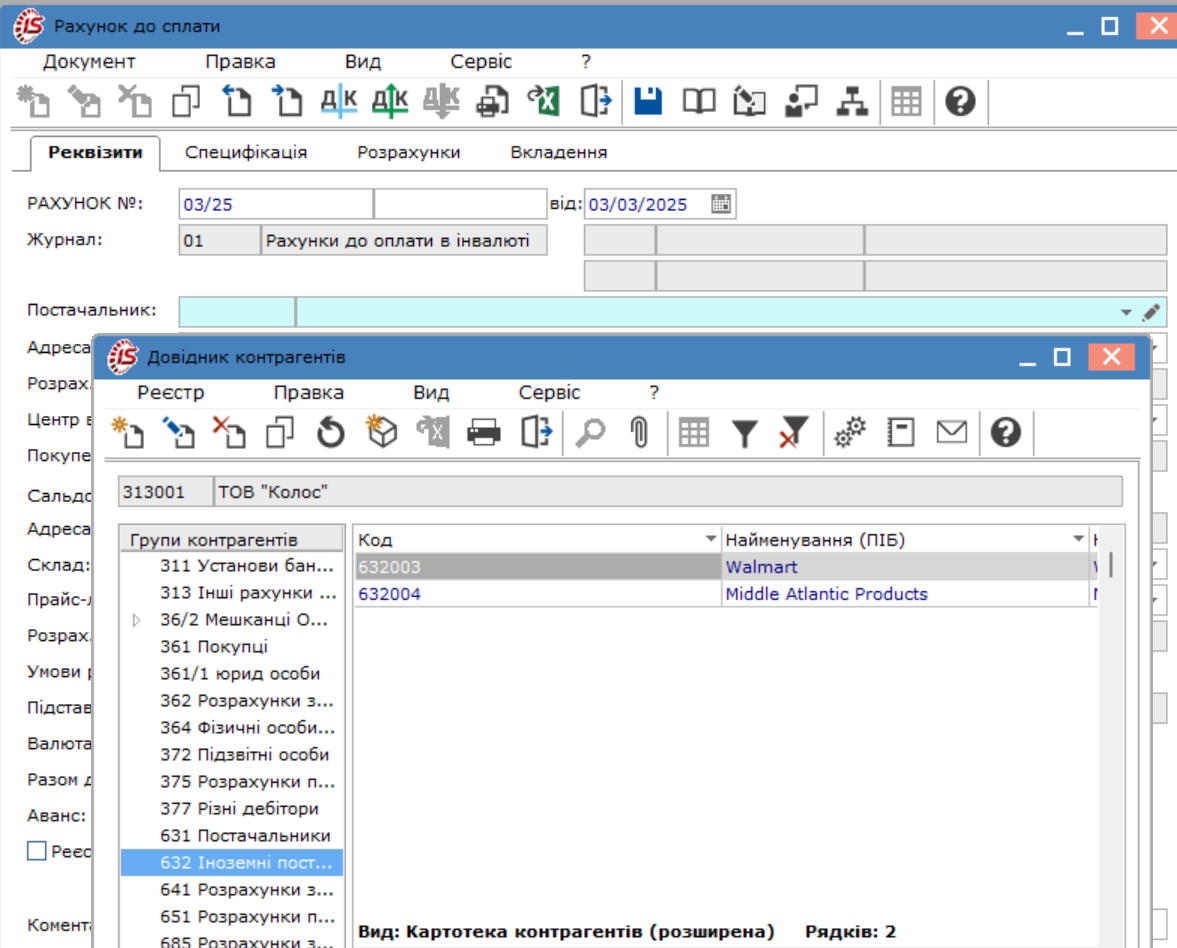The height and width of the screenshot is (948, 1177).
Task: Open the Вид menu in directory window
Action: 431,393
